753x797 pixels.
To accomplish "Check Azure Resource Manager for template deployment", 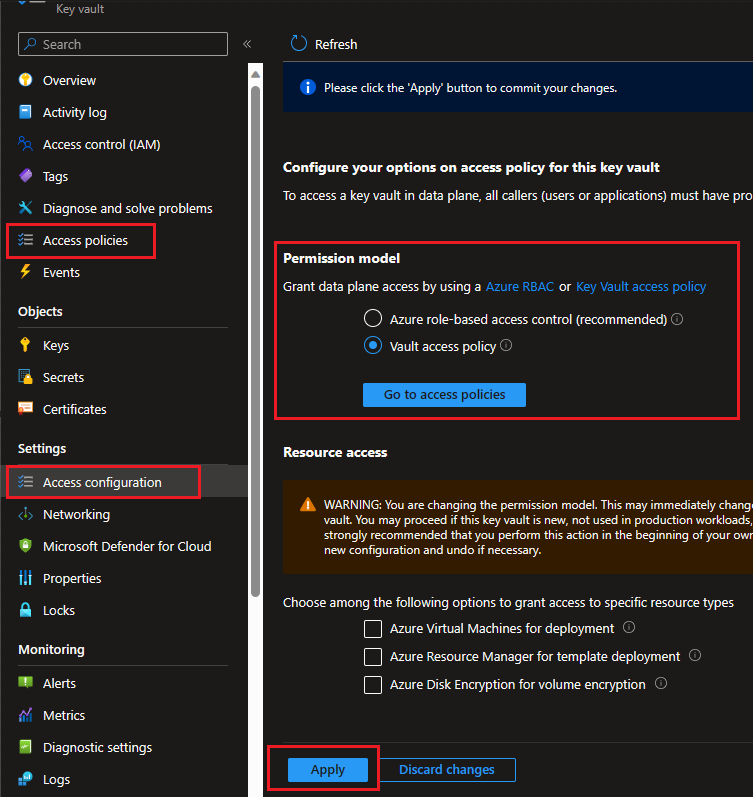I will [x=373, y=657].
